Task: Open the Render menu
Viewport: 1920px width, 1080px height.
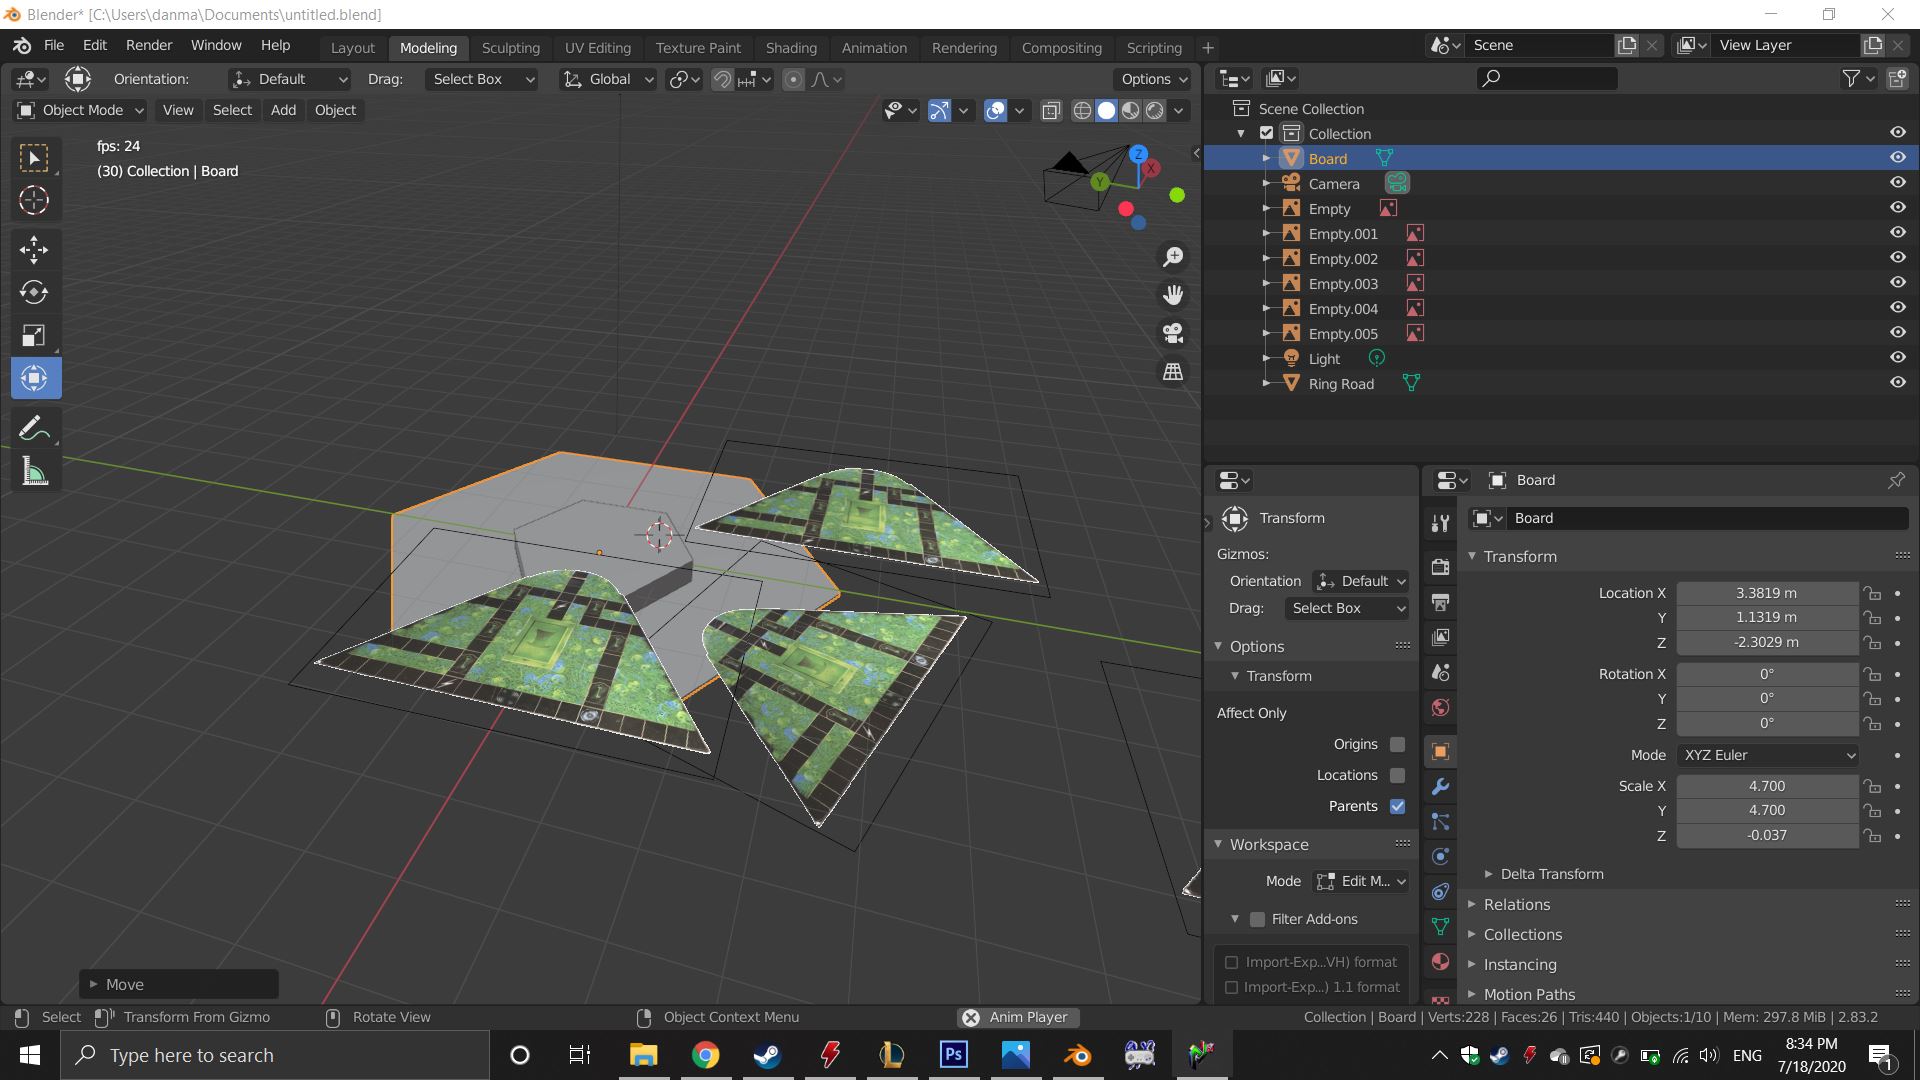Action: [149, 45]
